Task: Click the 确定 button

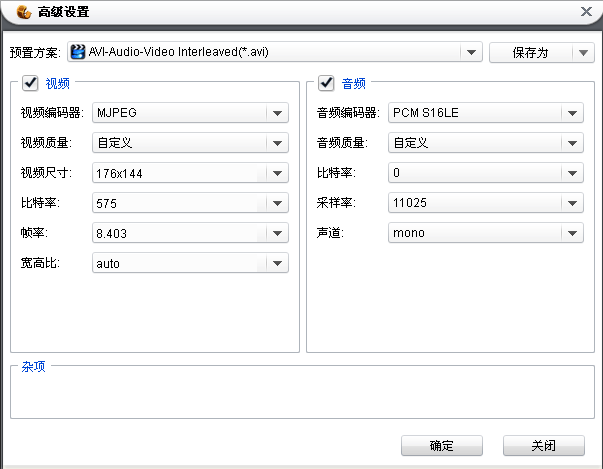Action: coord(441,446)
